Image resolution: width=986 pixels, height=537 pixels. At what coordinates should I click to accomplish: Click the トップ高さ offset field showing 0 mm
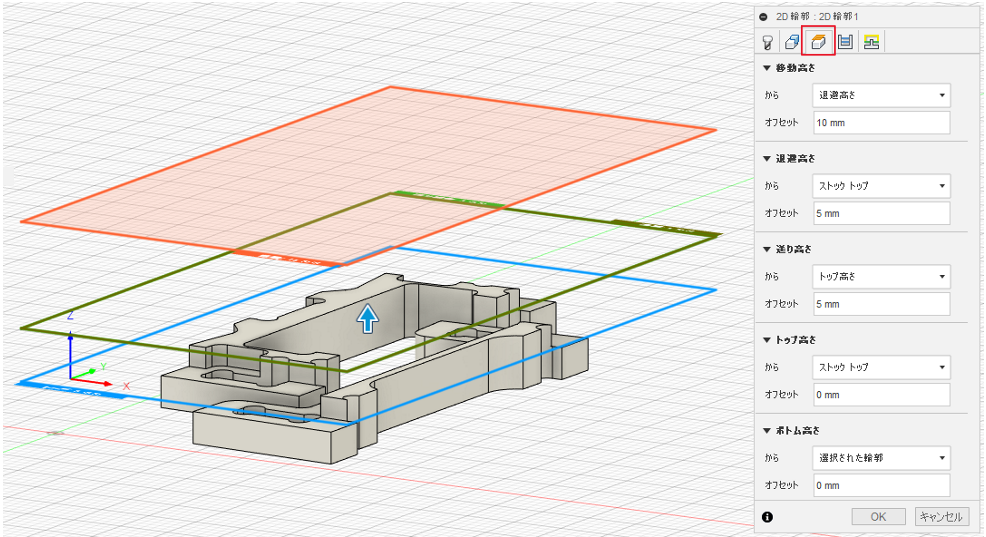pos(881,395)
